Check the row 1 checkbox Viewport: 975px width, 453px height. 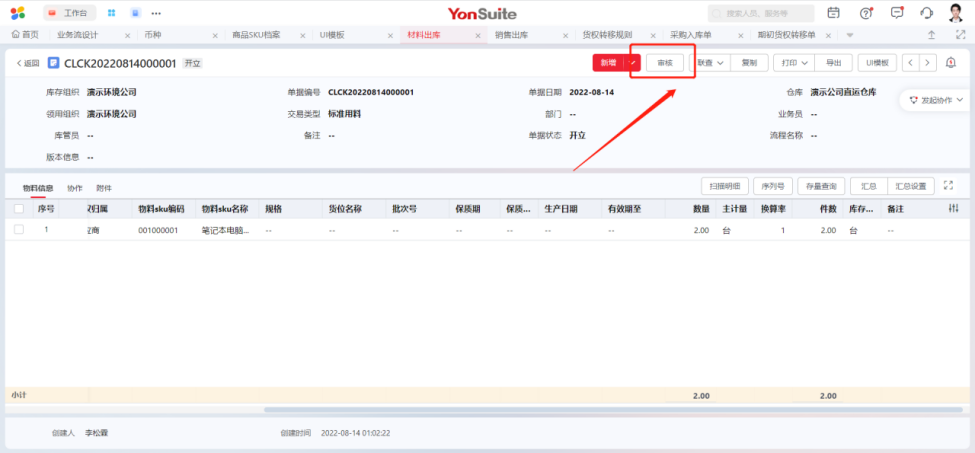[x=19, y=230]
